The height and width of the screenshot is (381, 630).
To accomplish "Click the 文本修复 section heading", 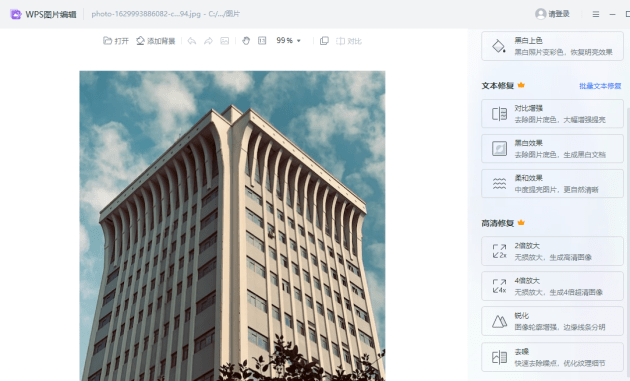I will click(x=497, y=86).
